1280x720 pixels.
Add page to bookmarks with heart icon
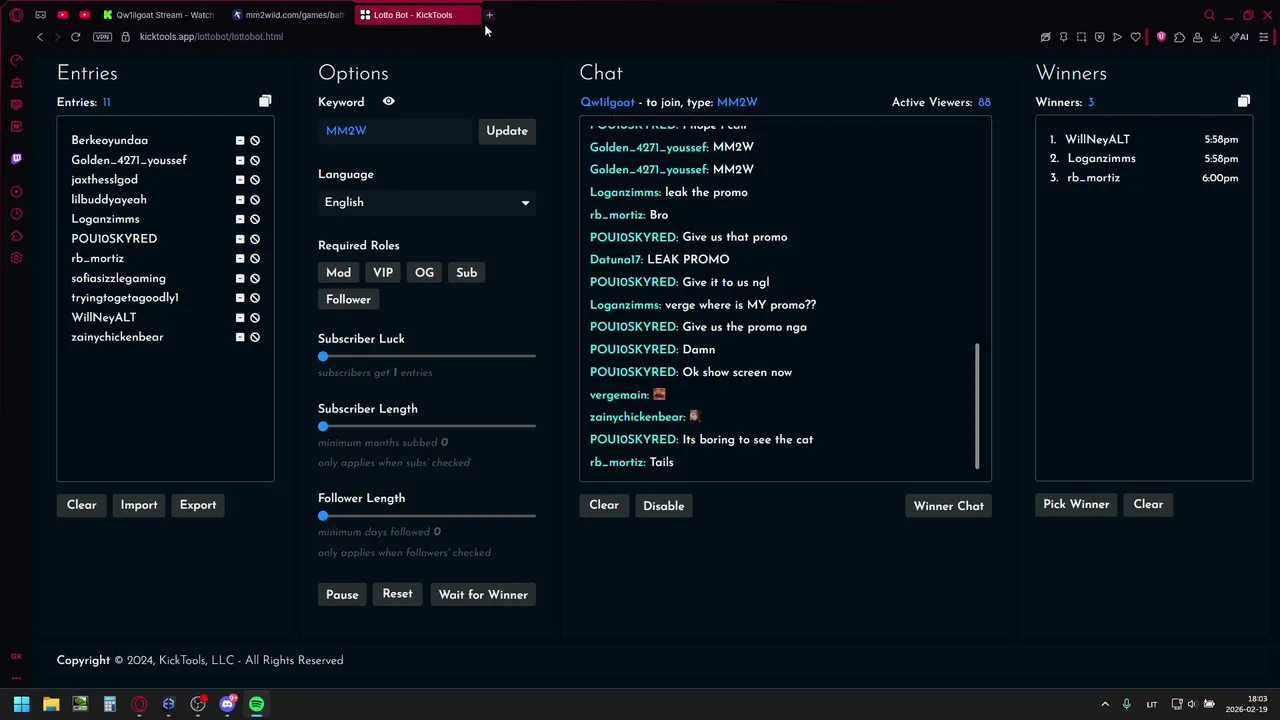[1136, 37]
